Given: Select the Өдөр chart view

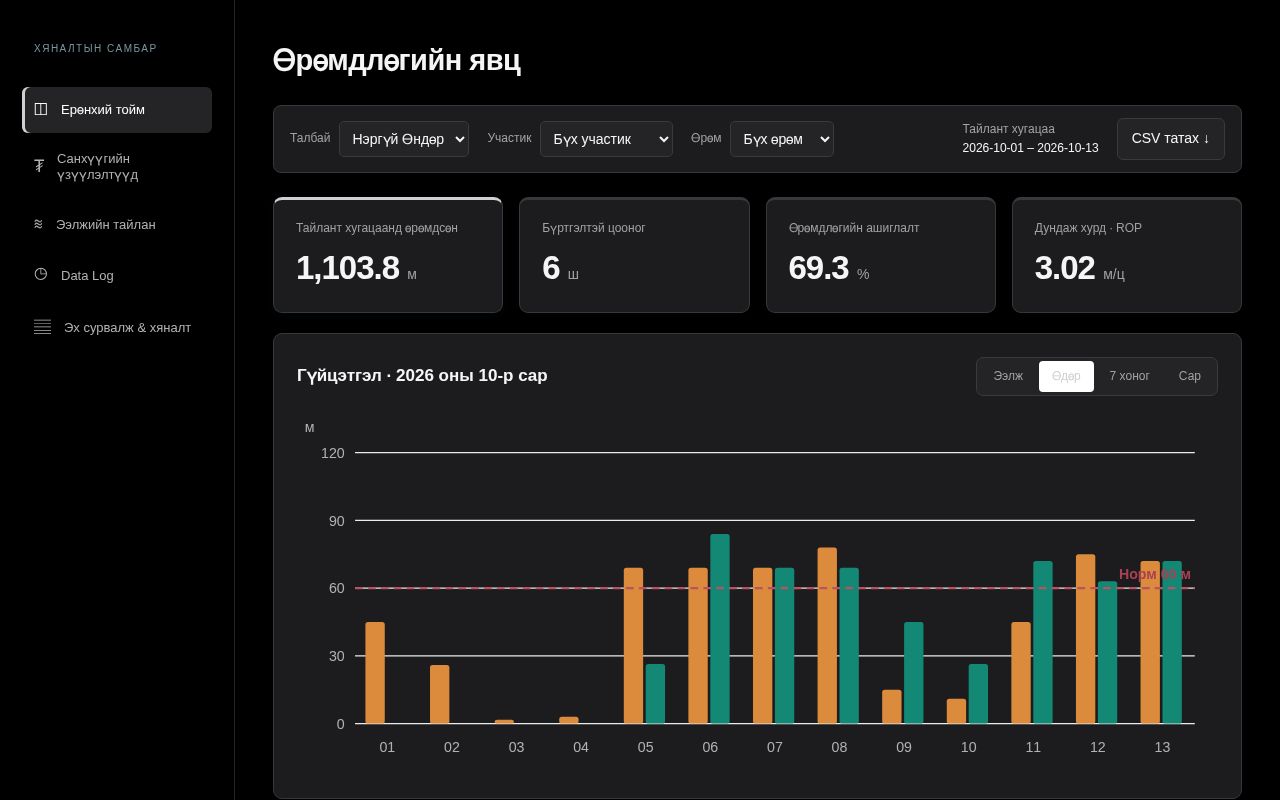Looking at the screenshot, I should (1066, 376).
